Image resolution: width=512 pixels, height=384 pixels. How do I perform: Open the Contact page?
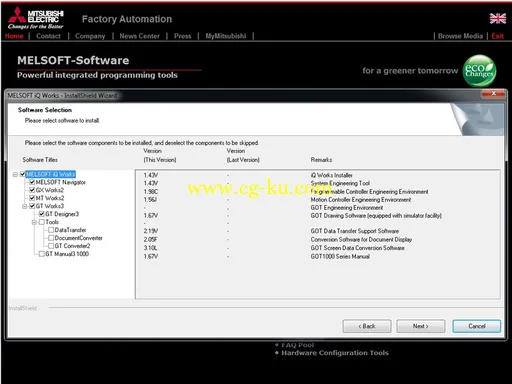click(x=48, y=36)
